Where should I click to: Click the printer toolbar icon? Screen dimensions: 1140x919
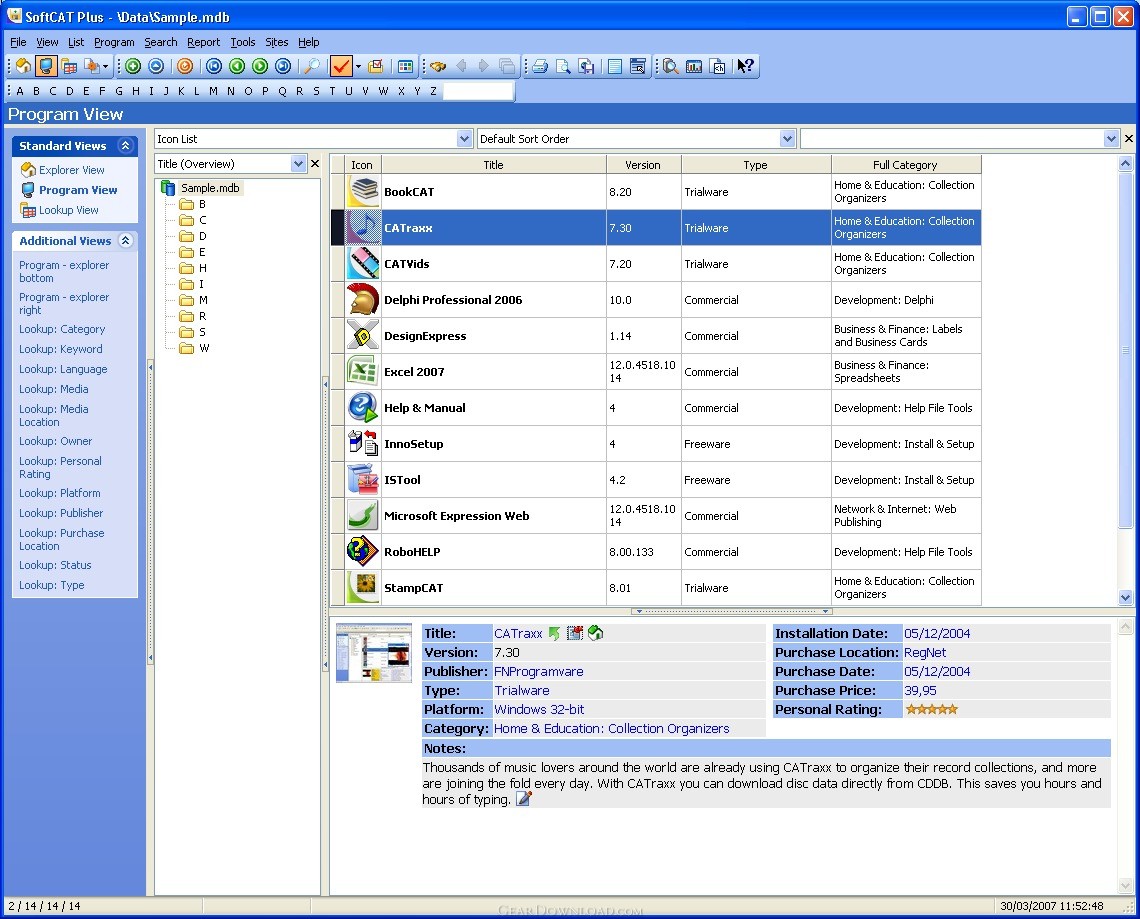540,66
